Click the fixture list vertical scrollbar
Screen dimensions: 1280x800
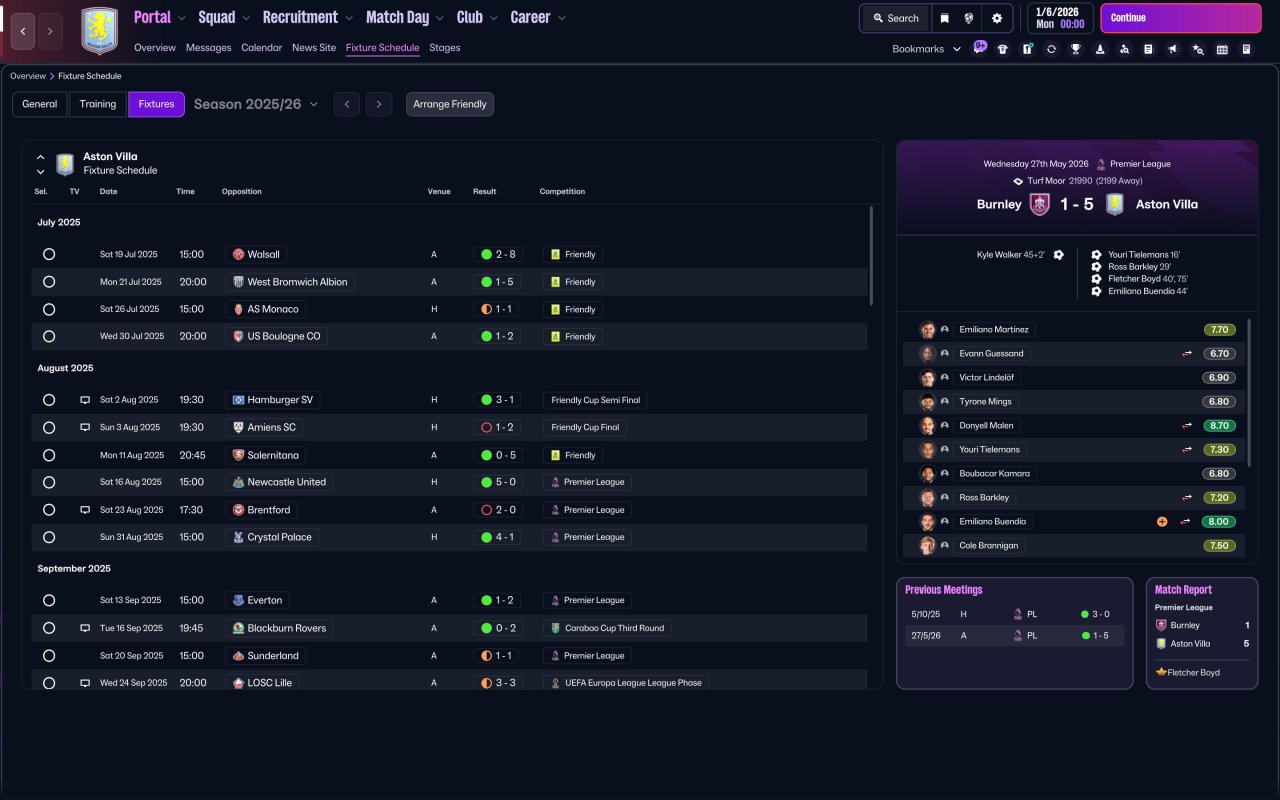pos(872,255)
